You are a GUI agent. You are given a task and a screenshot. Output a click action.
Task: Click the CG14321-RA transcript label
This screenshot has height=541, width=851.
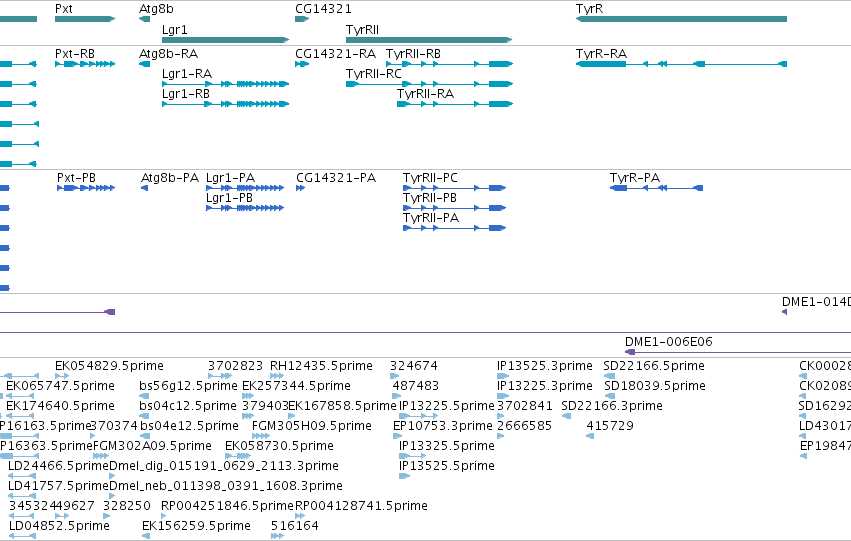click(x=335, y=54)
